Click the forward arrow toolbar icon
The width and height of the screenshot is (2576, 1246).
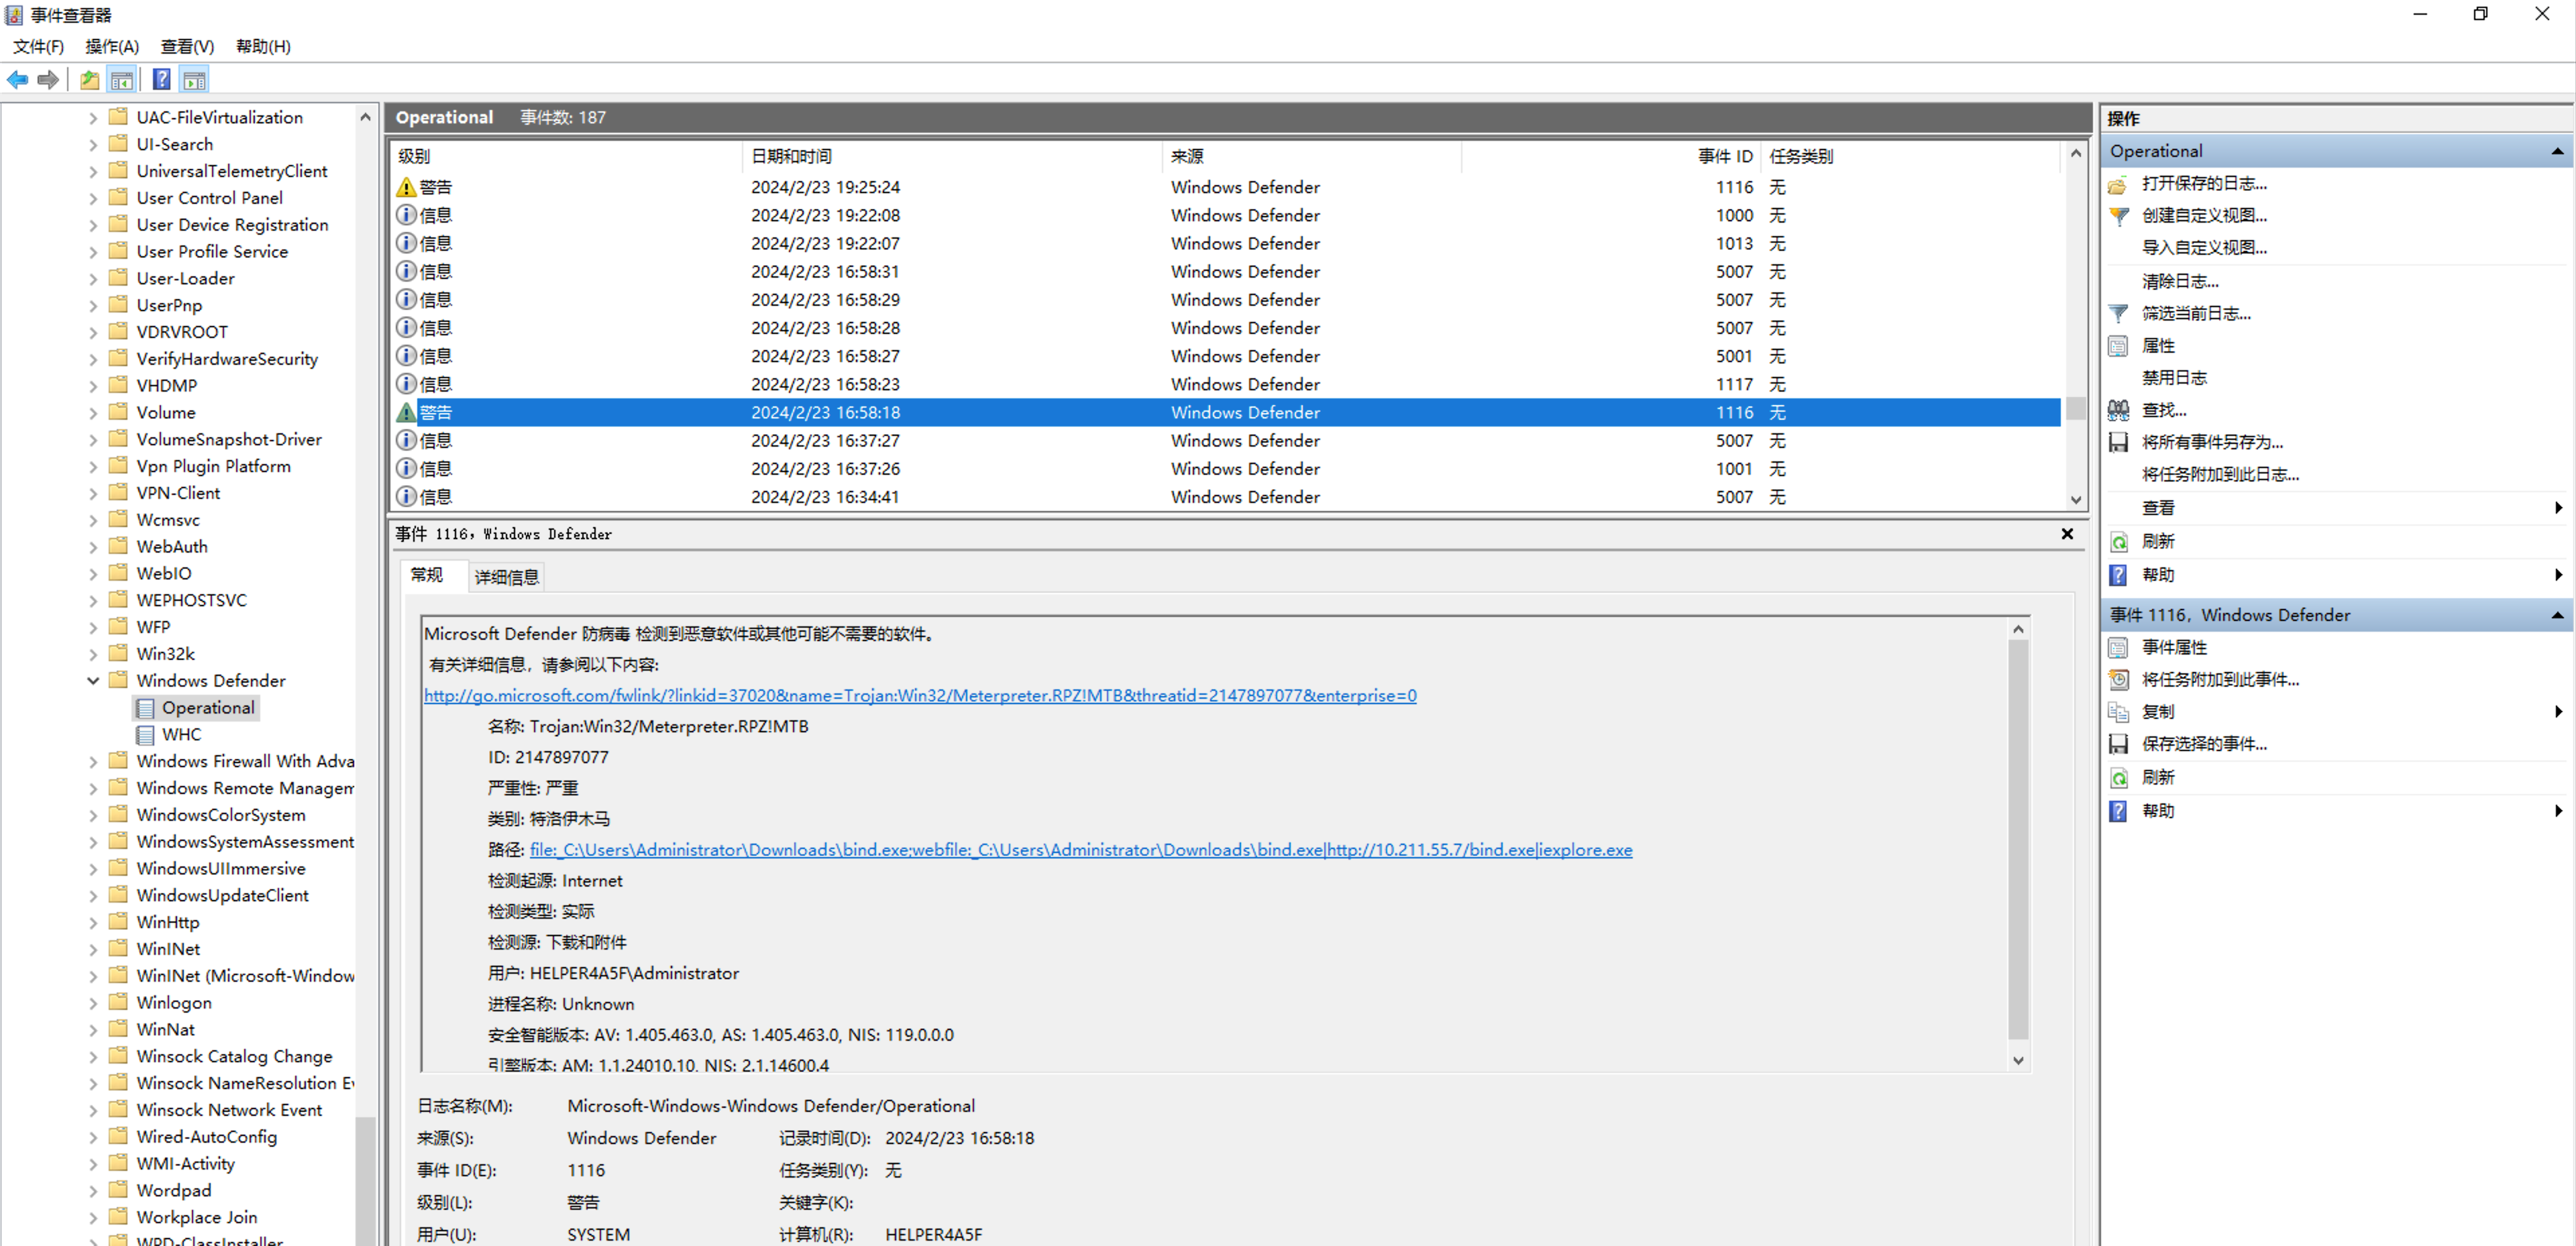point(47,80)
